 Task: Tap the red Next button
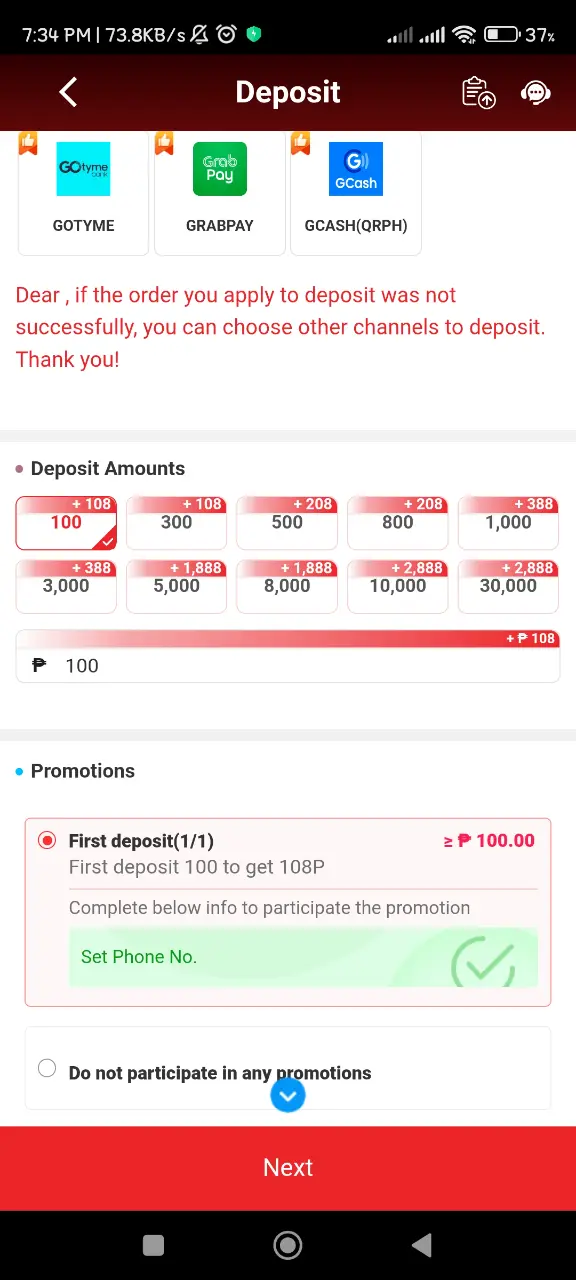[288, 1167]
